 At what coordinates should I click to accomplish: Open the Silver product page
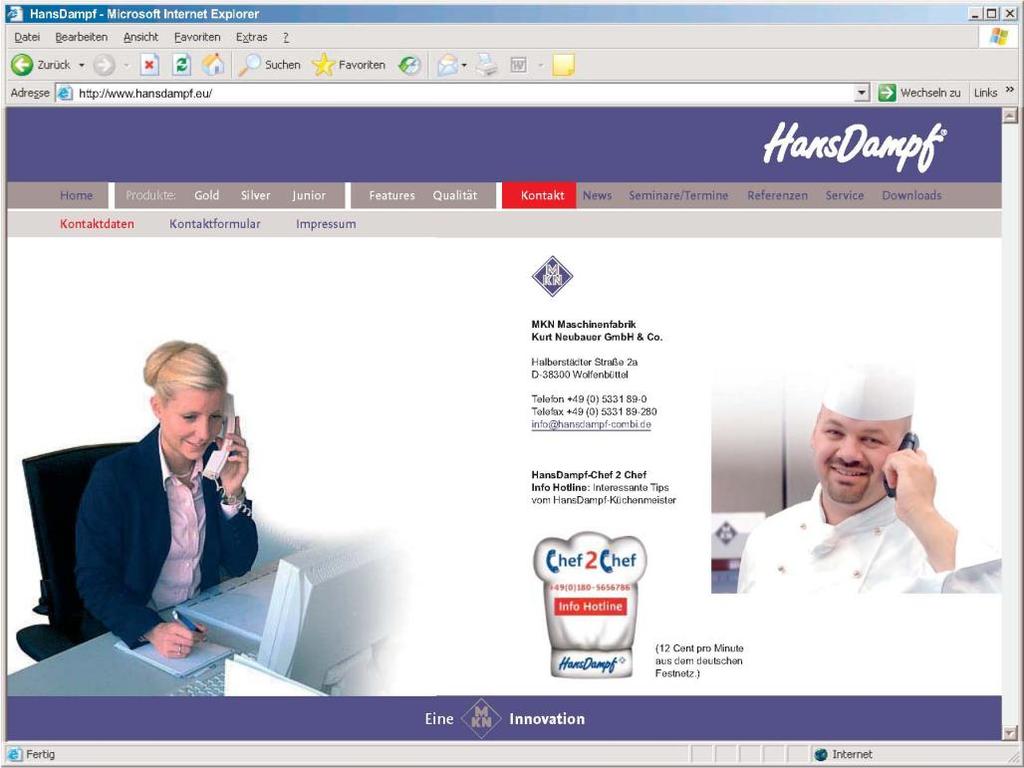255,195
